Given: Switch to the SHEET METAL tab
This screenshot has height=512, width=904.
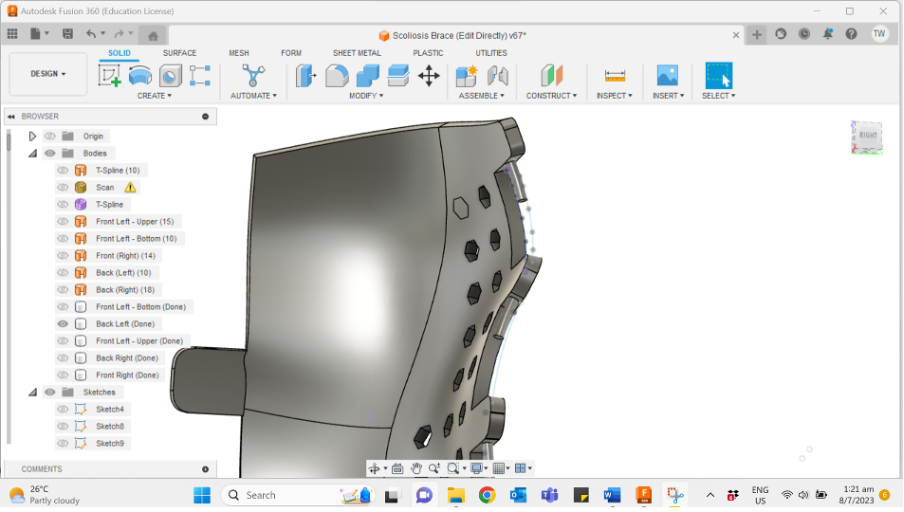Looking at the screenshot, I should [x=357, y=53].
